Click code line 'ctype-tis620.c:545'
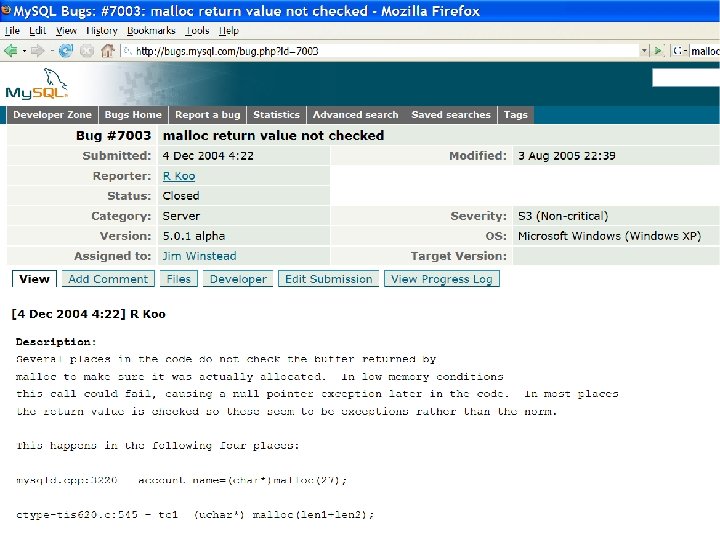This screenshot has width=720, height=540. coord(77,515)
